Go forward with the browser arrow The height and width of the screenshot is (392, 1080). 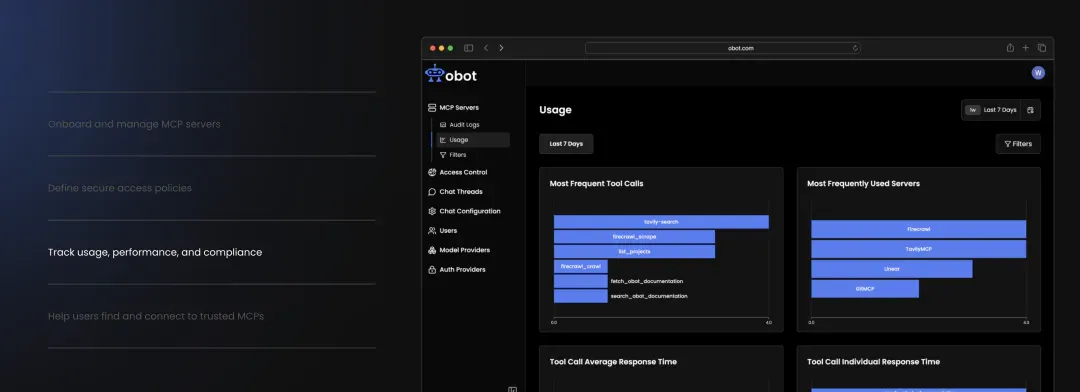click(501, 48)
